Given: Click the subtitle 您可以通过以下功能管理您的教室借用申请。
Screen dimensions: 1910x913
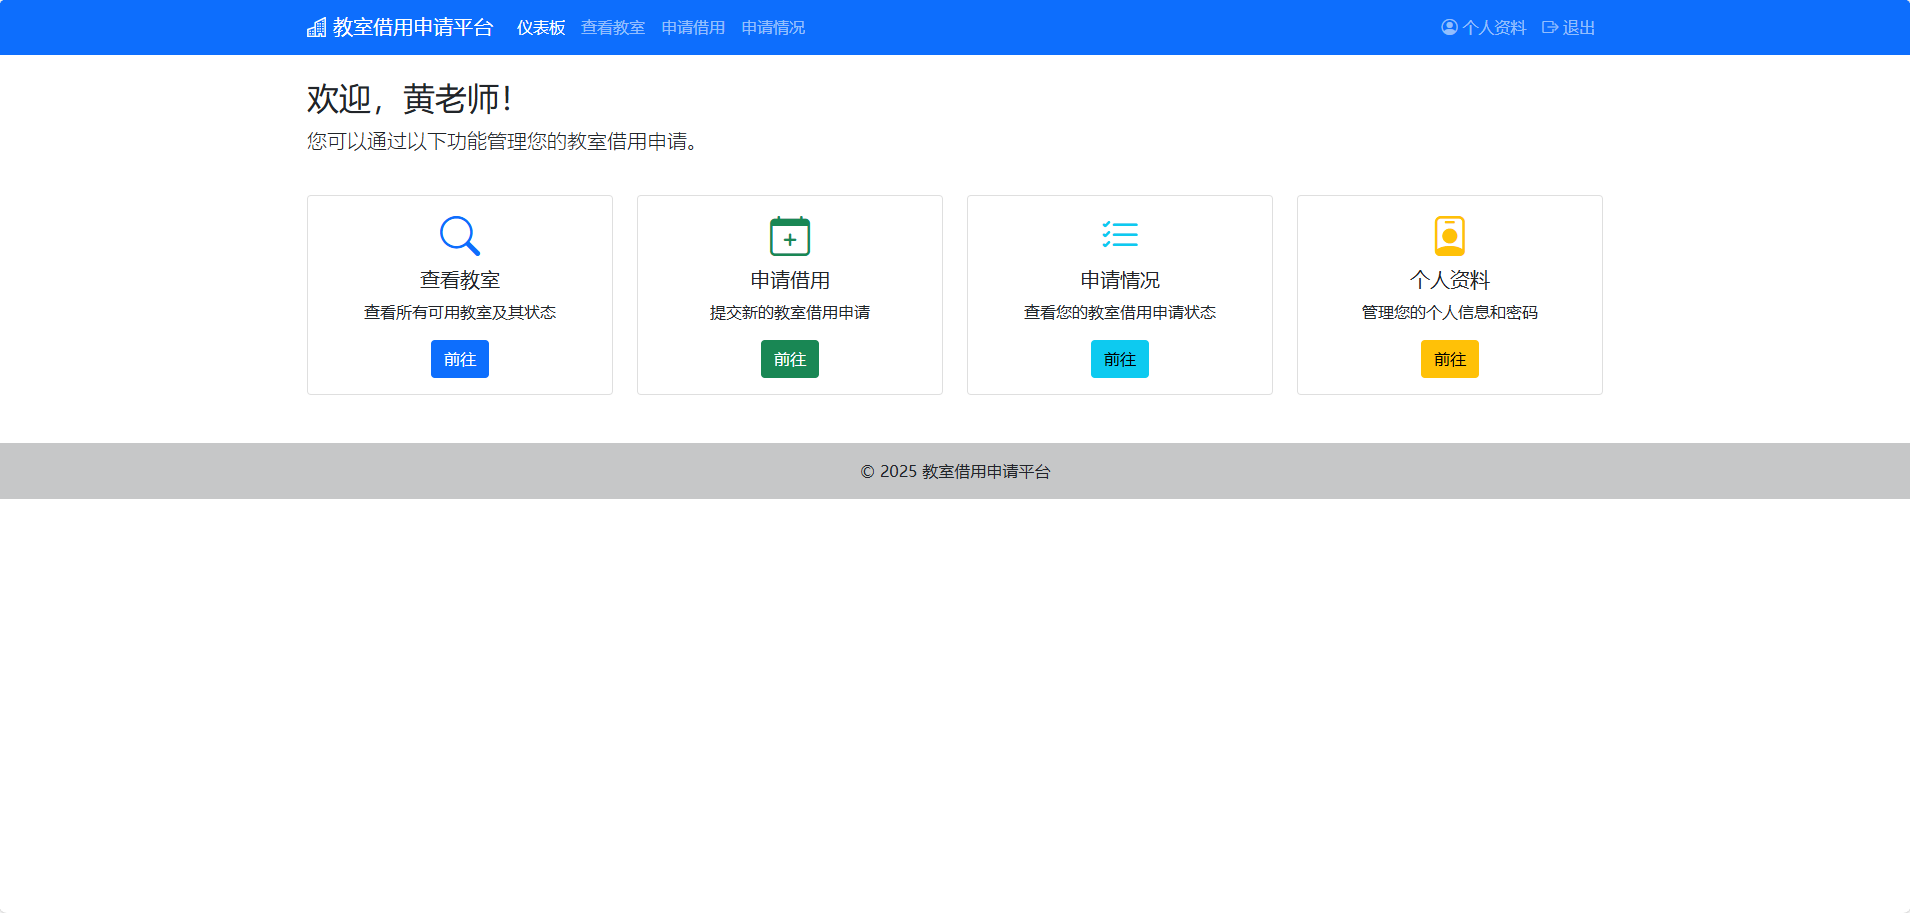Looking at the screenshot, I should 502,141.
